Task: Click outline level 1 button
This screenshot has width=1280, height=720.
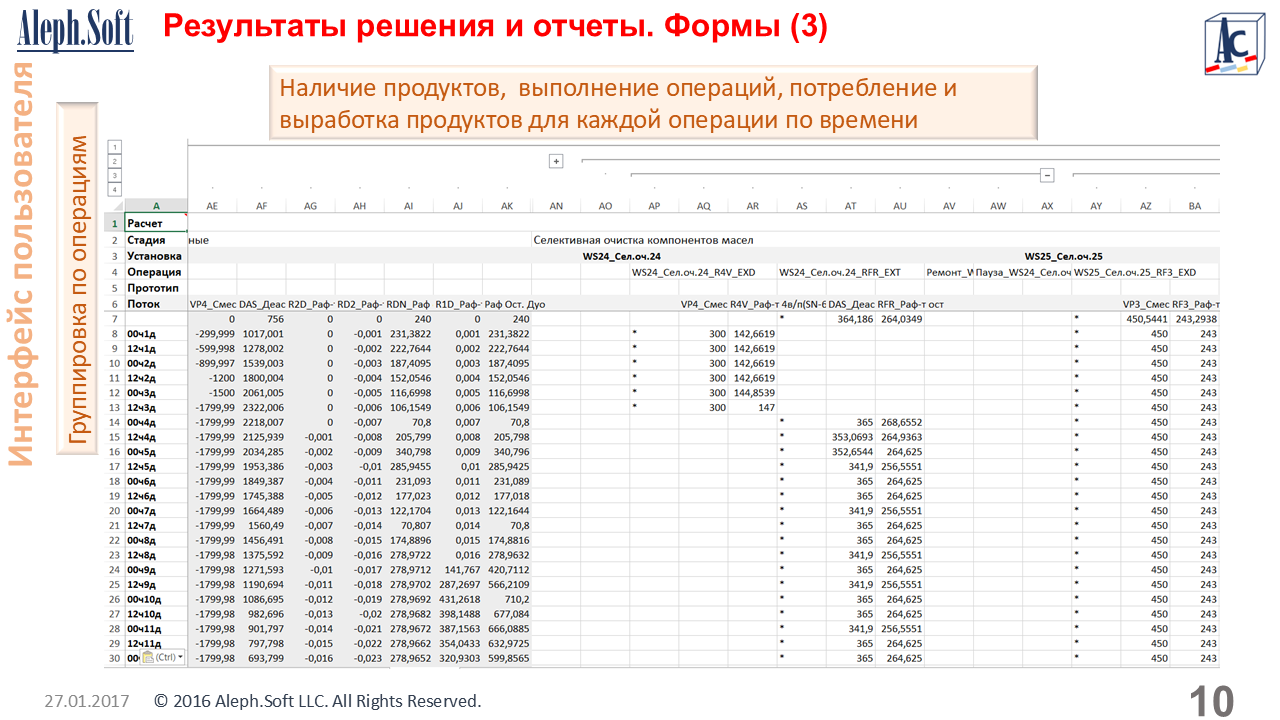Action: (114, 147)
